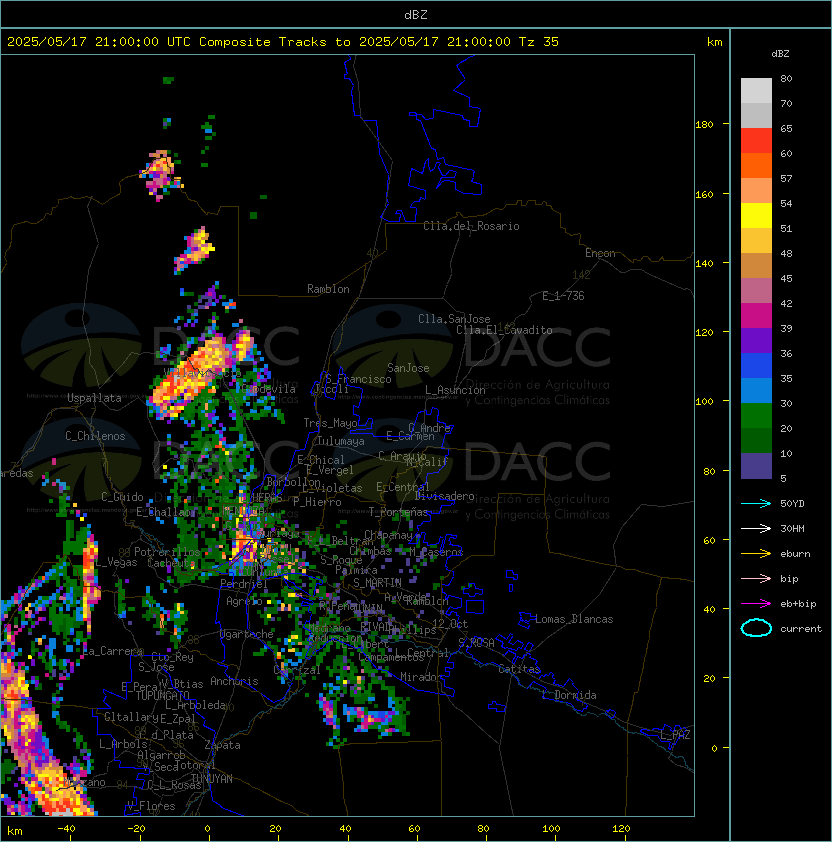Click the 'L_PAZ' map label
The image size is (832, 842).
675,735
